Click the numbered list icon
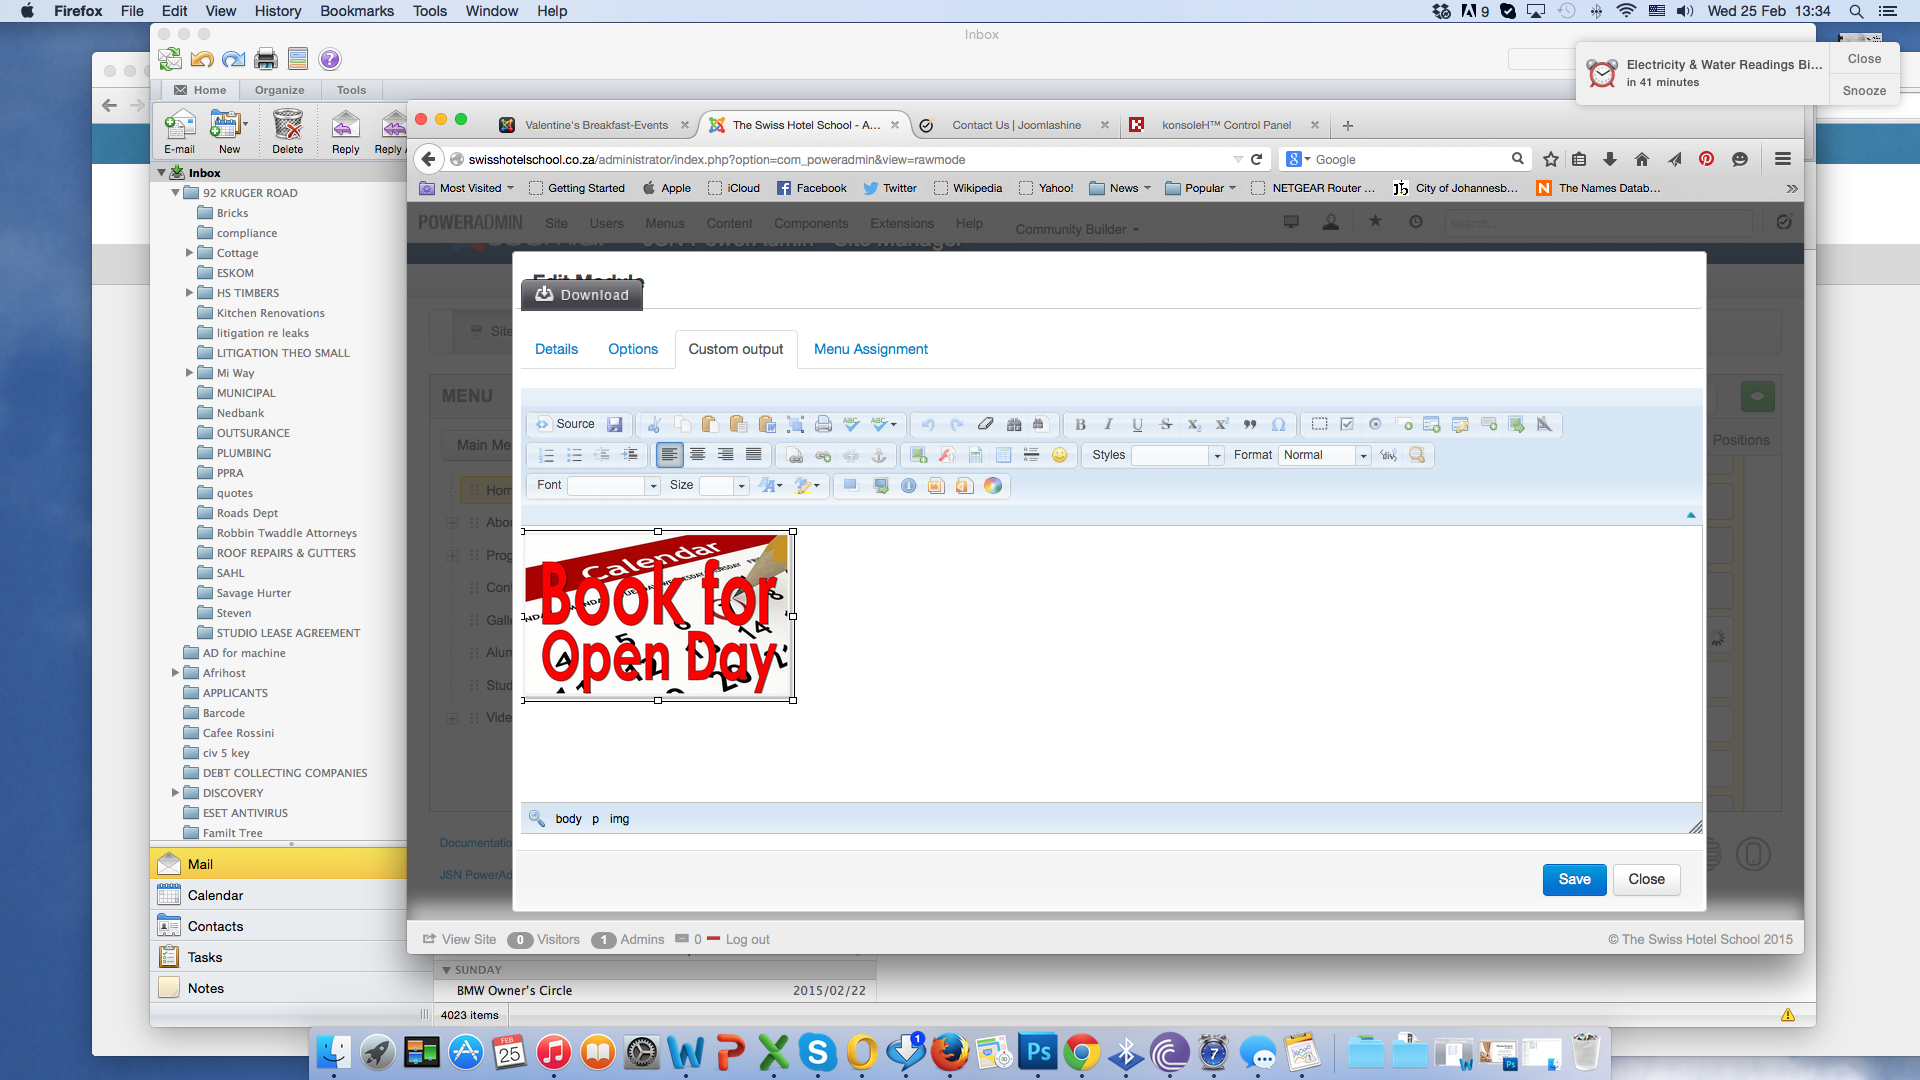This screenshot has height=1080, width=1920. 546,456
